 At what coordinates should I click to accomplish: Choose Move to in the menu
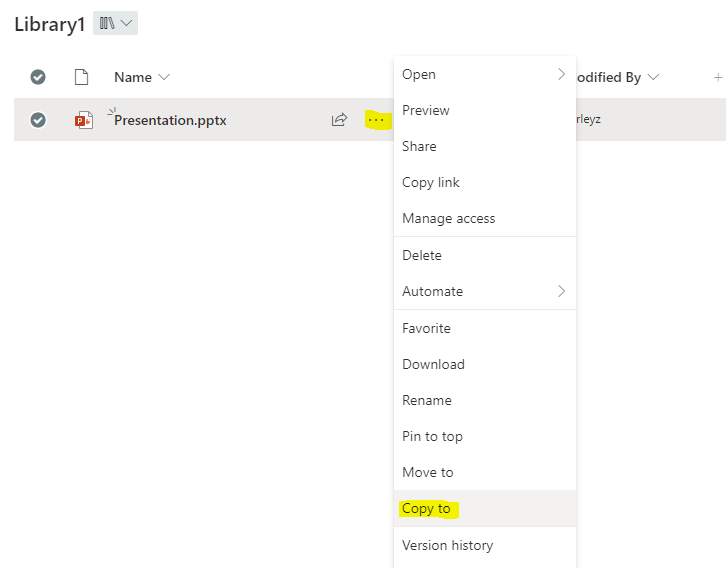427,472
